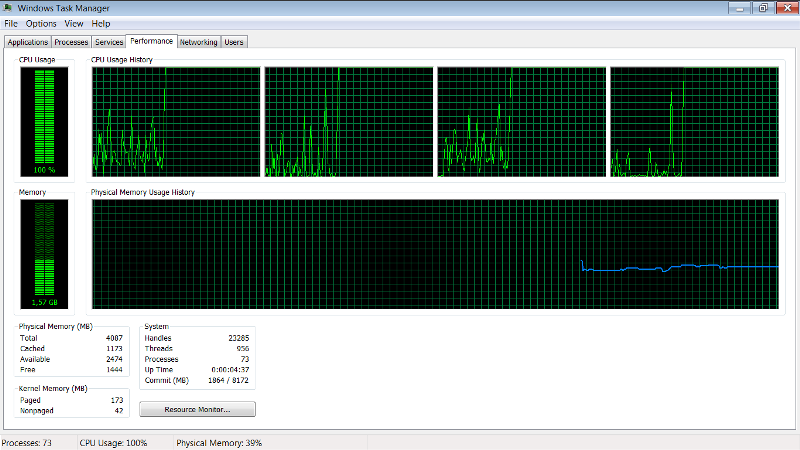Click the Commit (MB) label

click(x=166, y=380)
